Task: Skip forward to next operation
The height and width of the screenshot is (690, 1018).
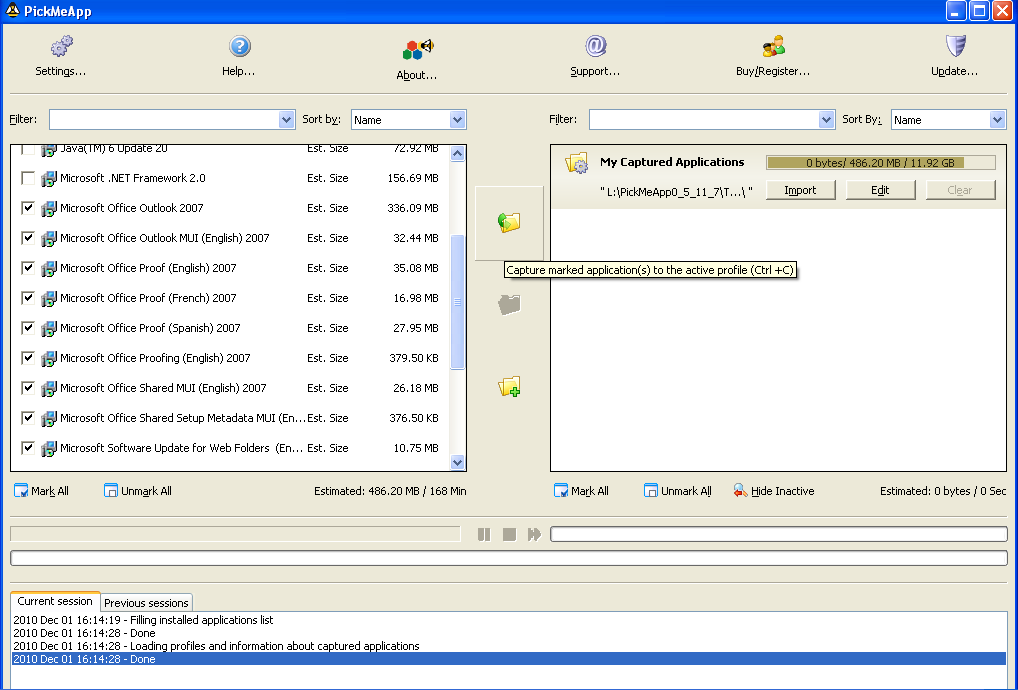Action: pos(534,534)
